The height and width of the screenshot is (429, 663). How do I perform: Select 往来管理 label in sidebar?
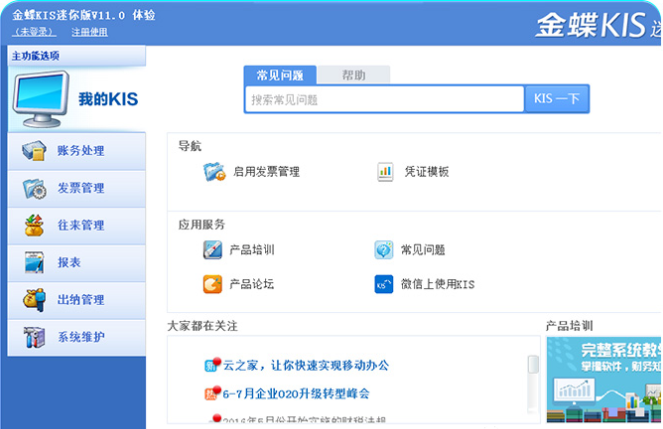point(81,225)
